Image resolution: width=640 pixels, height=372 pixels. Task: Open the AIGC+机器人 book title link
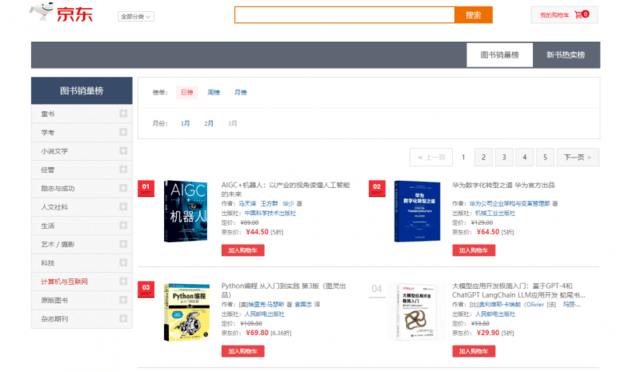(x=286, y=189)
